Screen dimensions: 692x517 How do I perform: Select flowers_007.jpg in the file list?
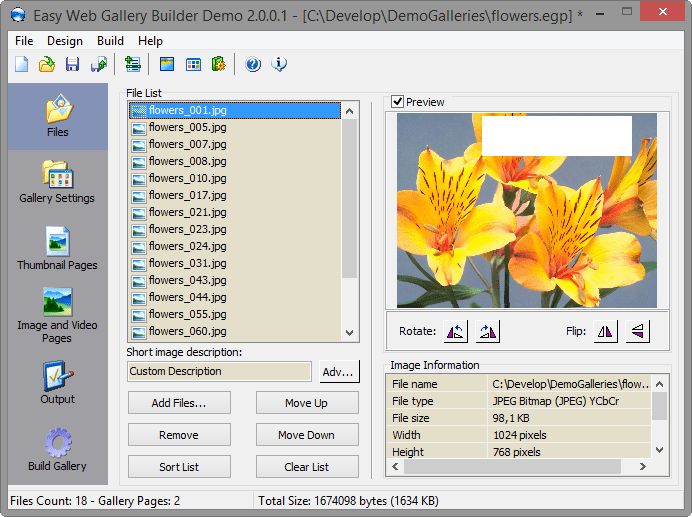click(235, 145)
